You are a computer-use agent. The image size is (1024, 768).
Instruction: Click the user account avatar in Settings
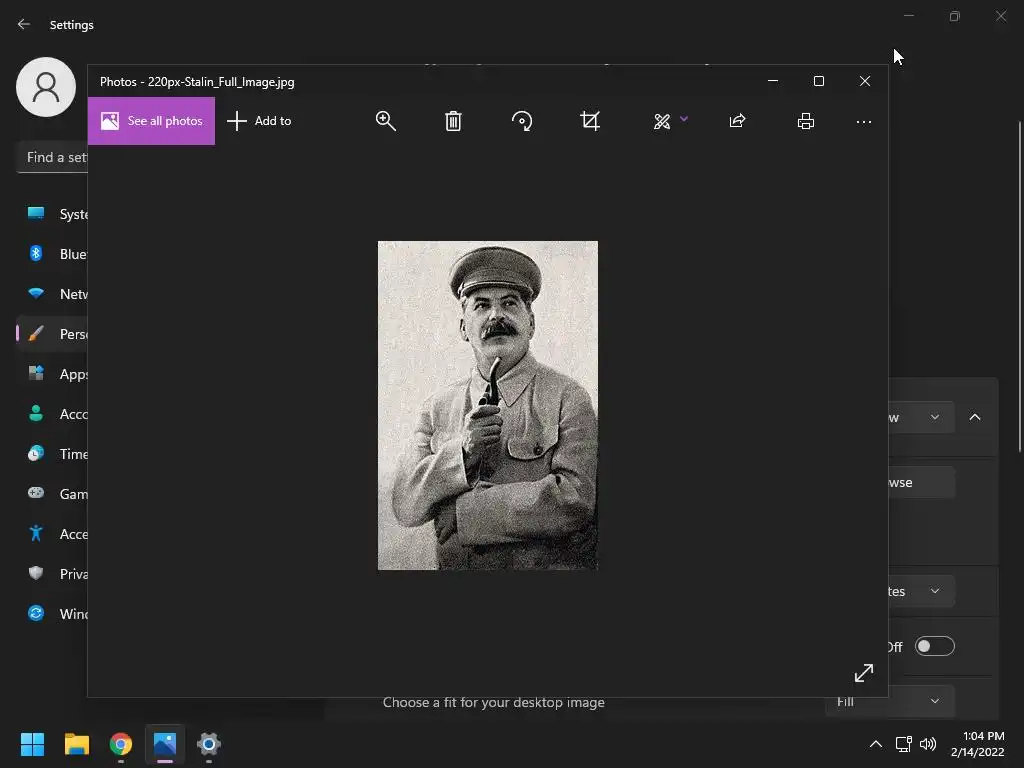[x=46, y=87]
